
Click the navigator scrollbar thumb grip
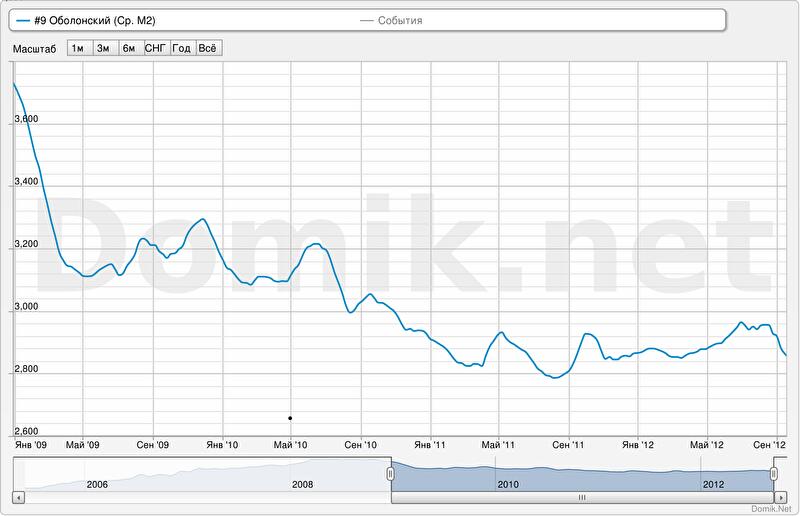click(x=582, y=496)
